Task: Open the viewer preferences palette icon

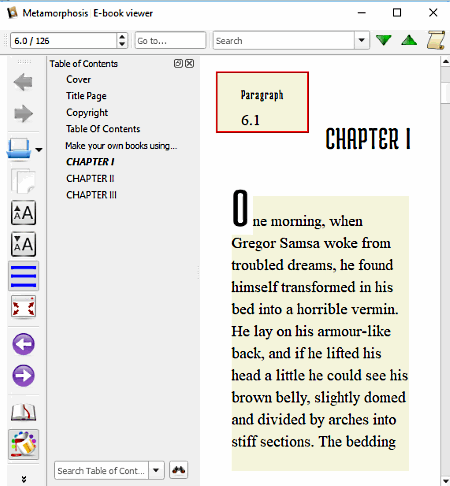Action: (23, 444)
